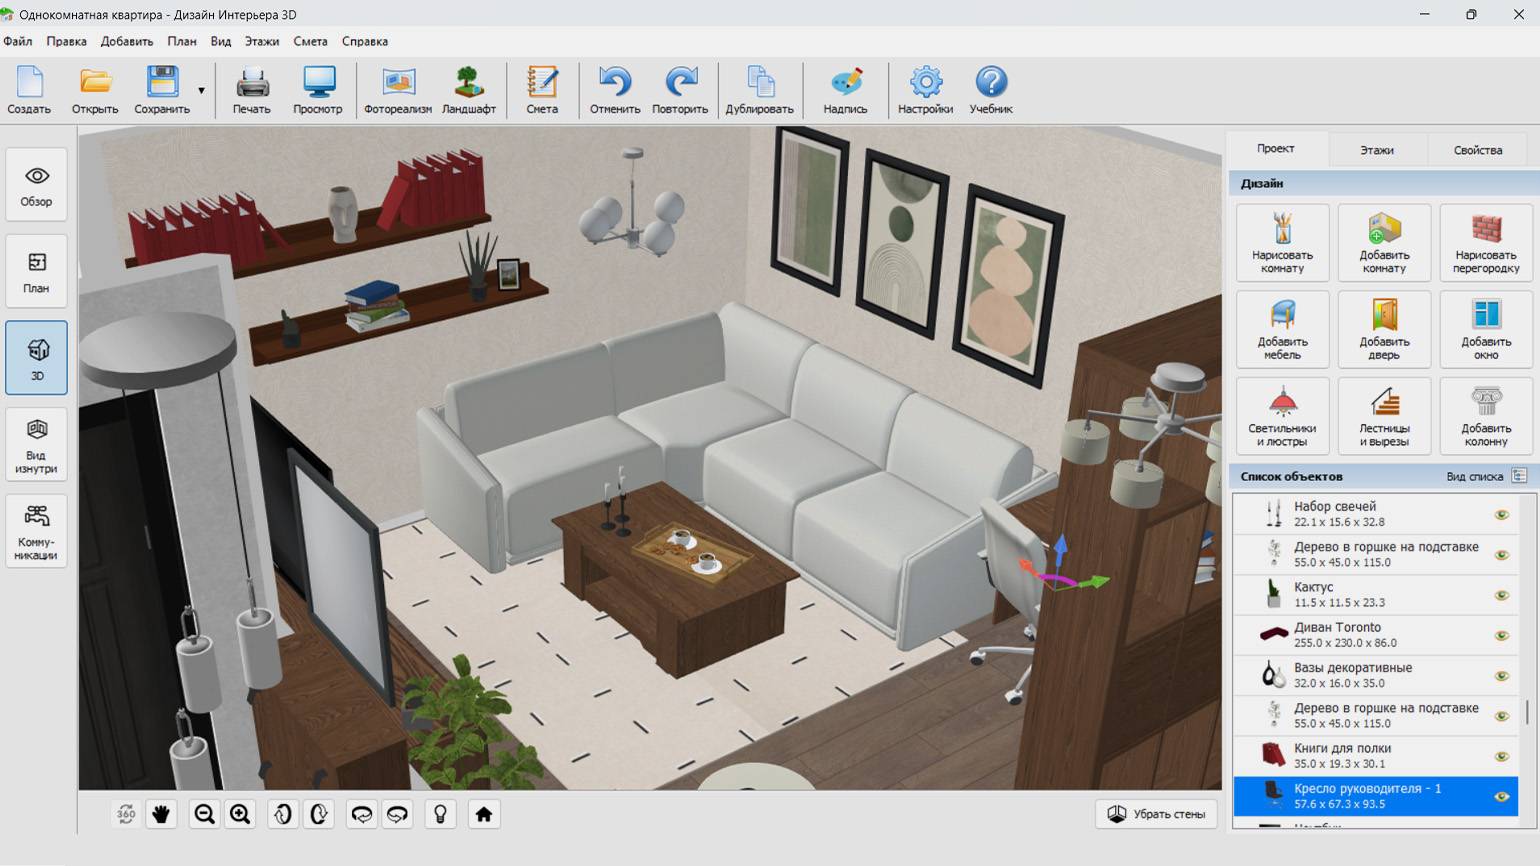Click the zoom in magnifier icon
1540x866 pixels.
point(240,814)
